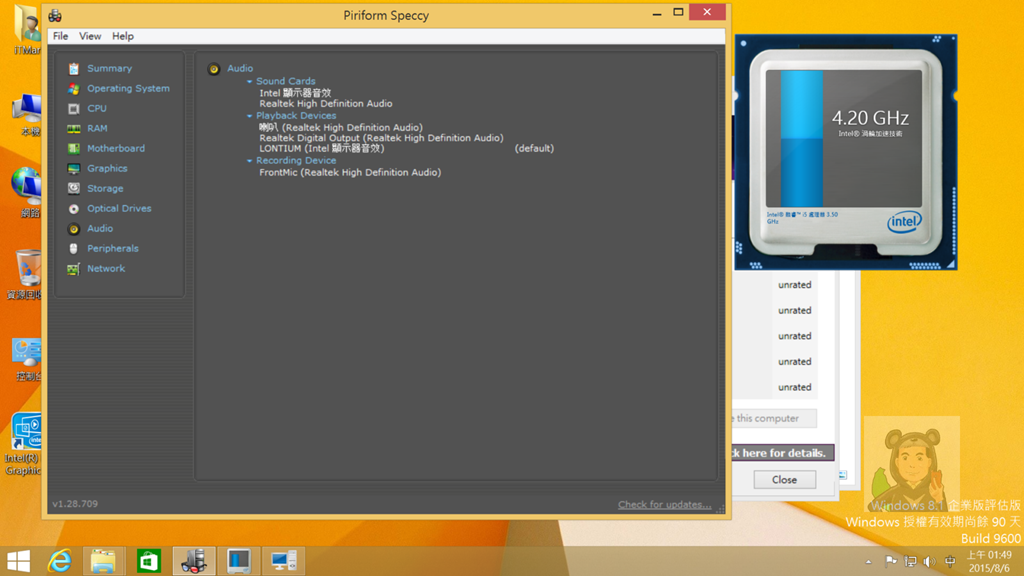Click the blue gauge bar in the CPU gadget

pyautogui.click(x=801, y=138)
